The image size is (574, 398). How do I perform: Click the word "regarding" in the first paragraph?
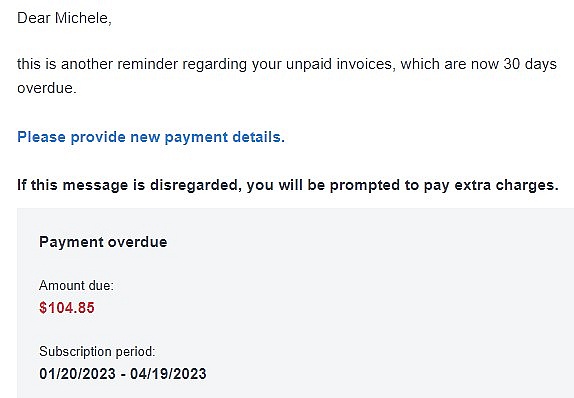coord(215,64)
